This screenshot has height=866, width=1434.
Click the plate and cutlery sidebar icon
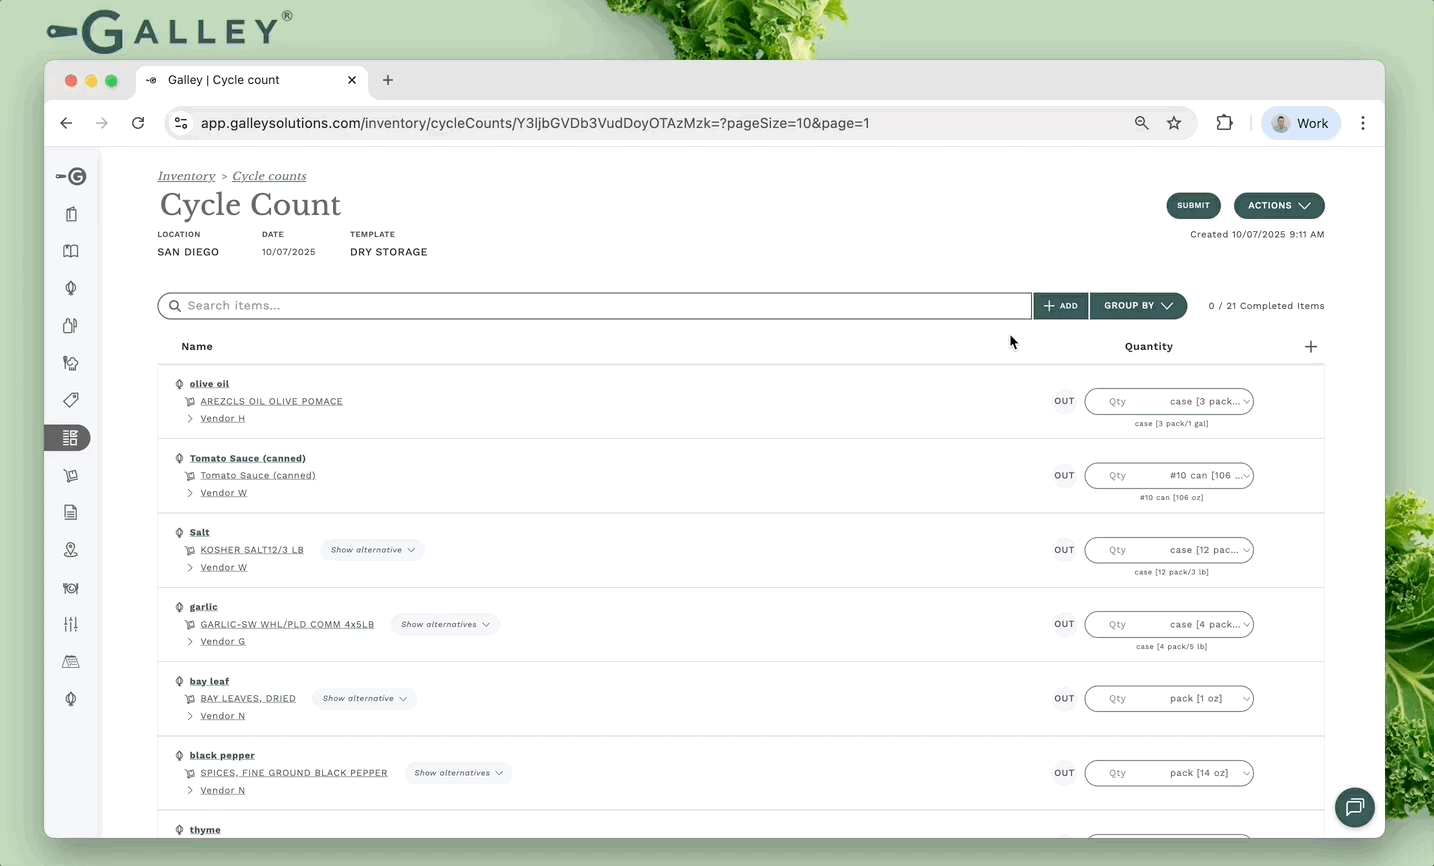click(x=71, y=588)
